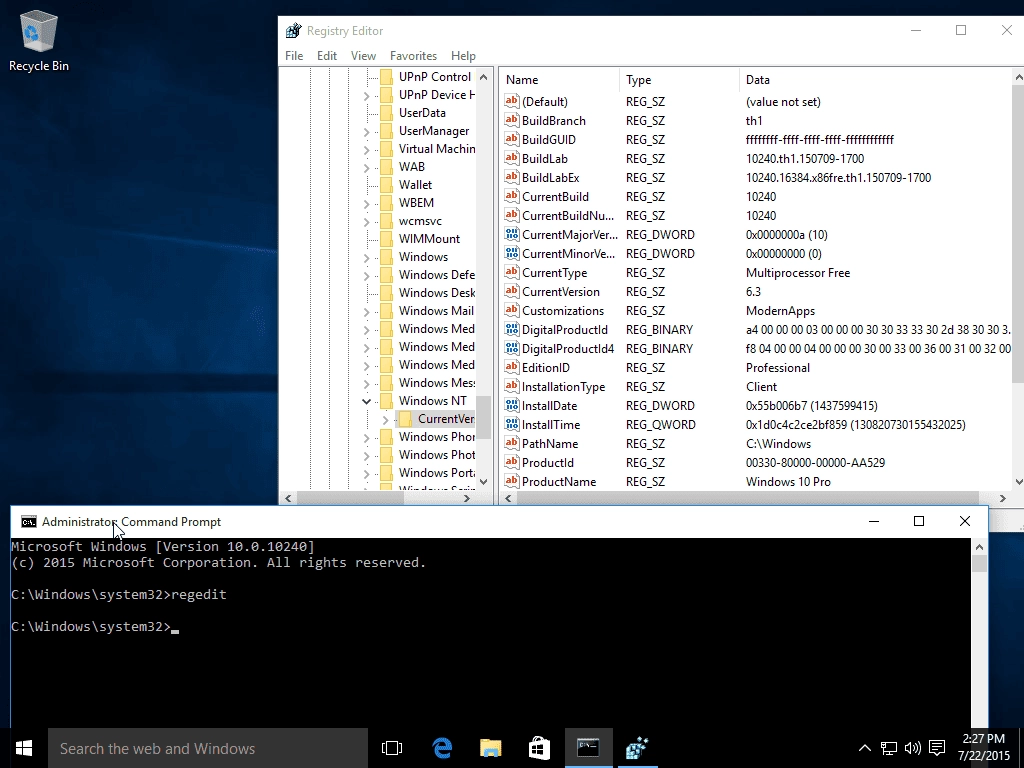Open the Favorites menu in Registry Editor
The height and width of the screenshot is (768, 1024).
pyautogui.click(x=413, y=56)
